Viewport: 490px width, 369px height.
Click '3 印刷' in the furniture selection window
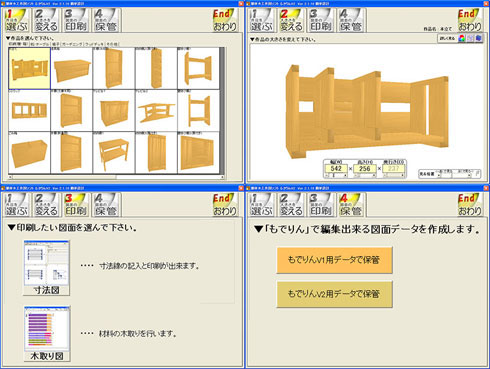point(76,20)
